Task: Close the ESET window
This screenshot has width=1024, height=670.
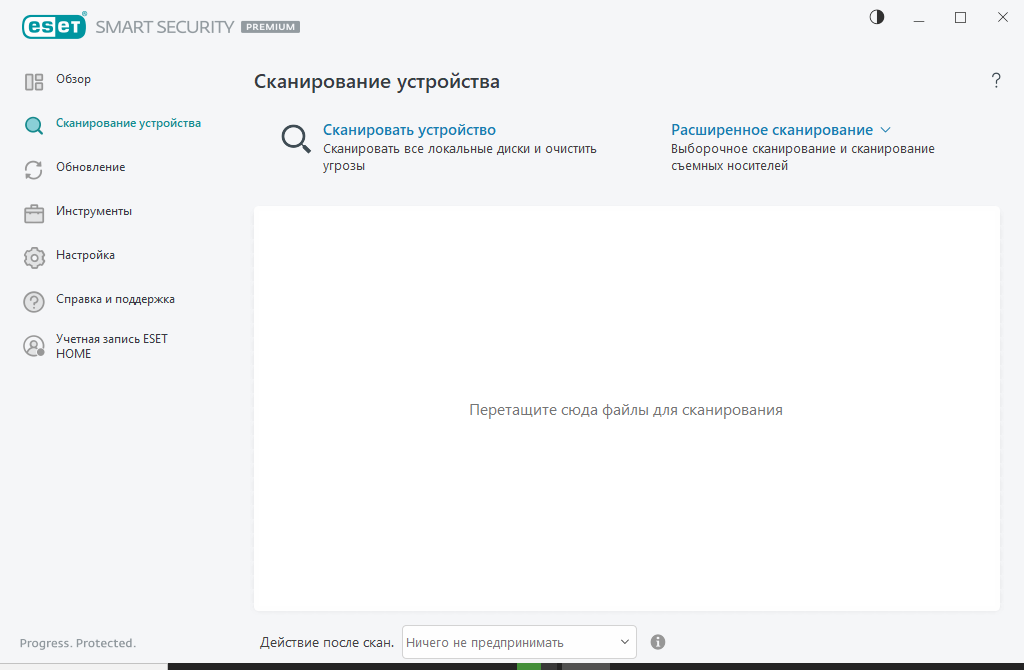Action: (x=1002, y=18)
